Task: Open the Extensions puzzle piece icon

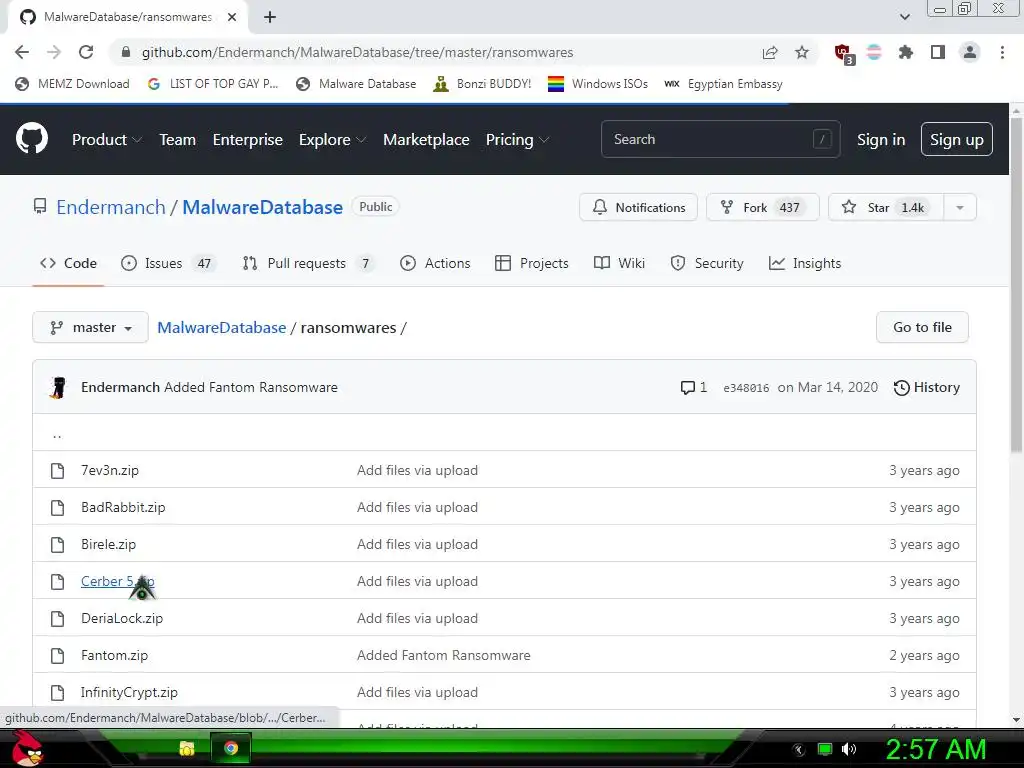Action: tap(905, 52)
